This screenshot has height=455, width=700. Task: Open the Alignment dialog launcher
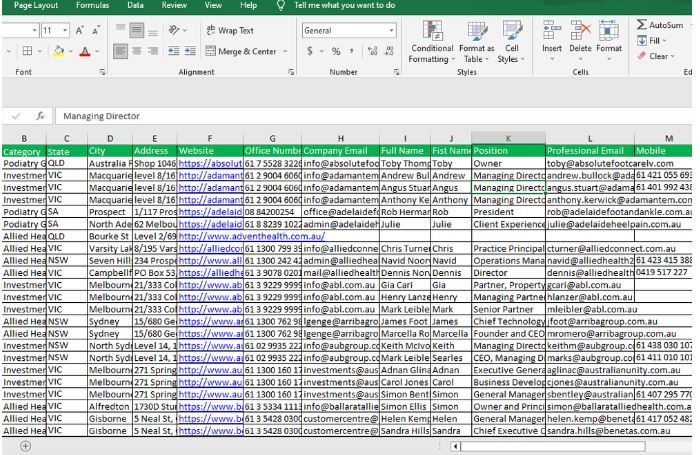tap(292, 72)
